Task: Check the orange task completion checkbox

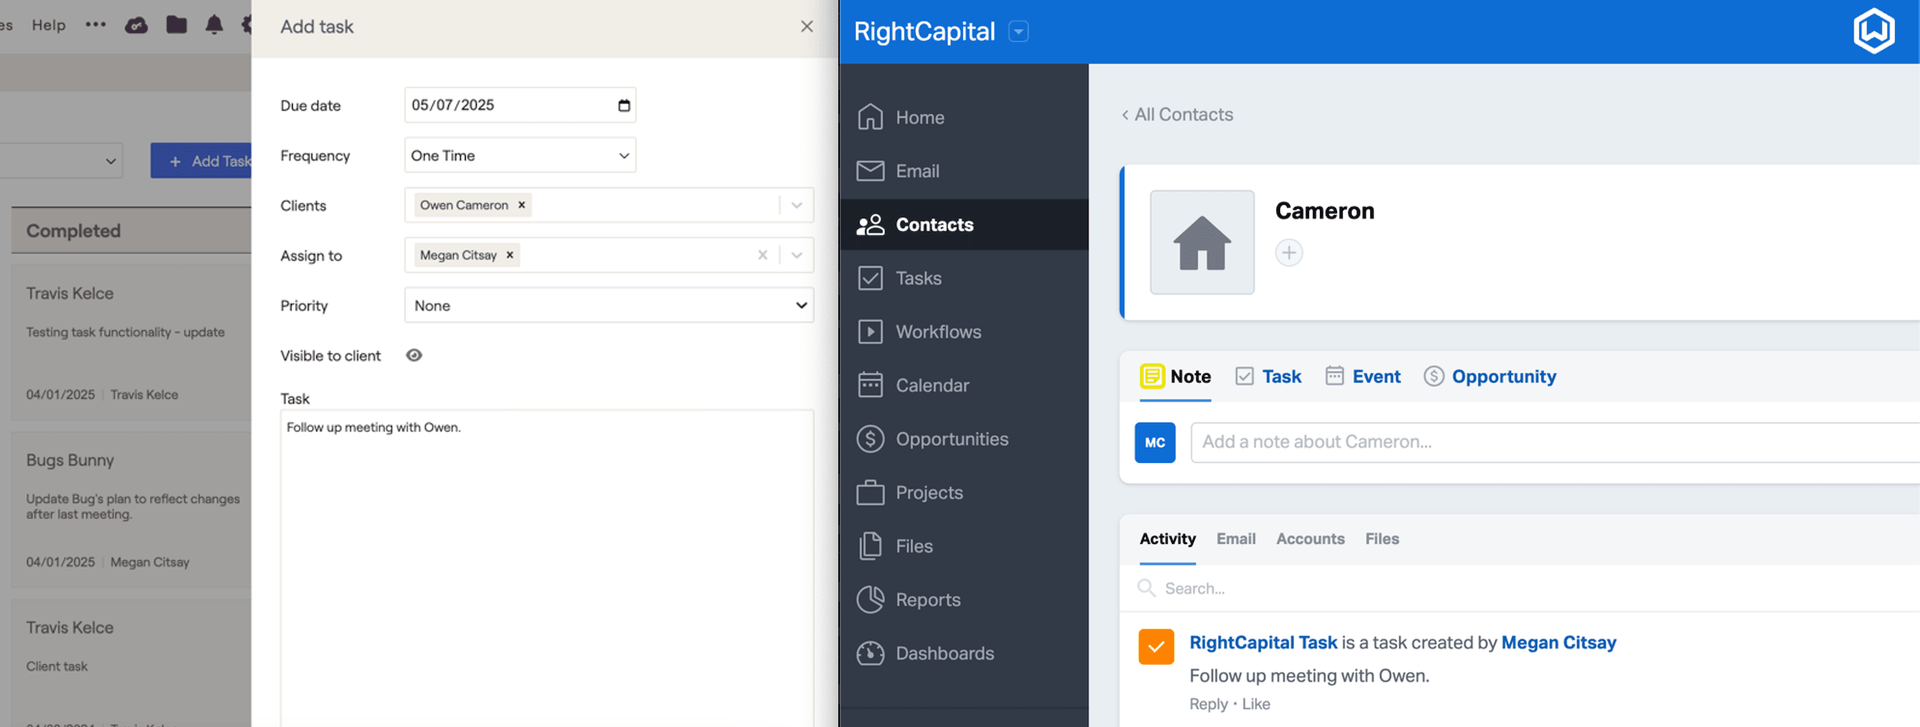Action: (x=1156, y=647)
